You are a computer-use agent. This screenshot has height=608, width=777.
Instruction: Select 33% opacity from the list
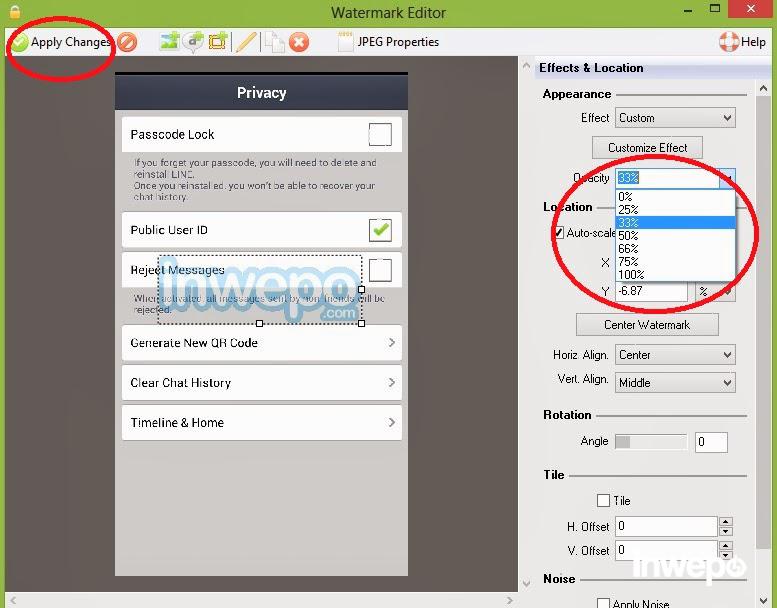(x=675, y=222)
